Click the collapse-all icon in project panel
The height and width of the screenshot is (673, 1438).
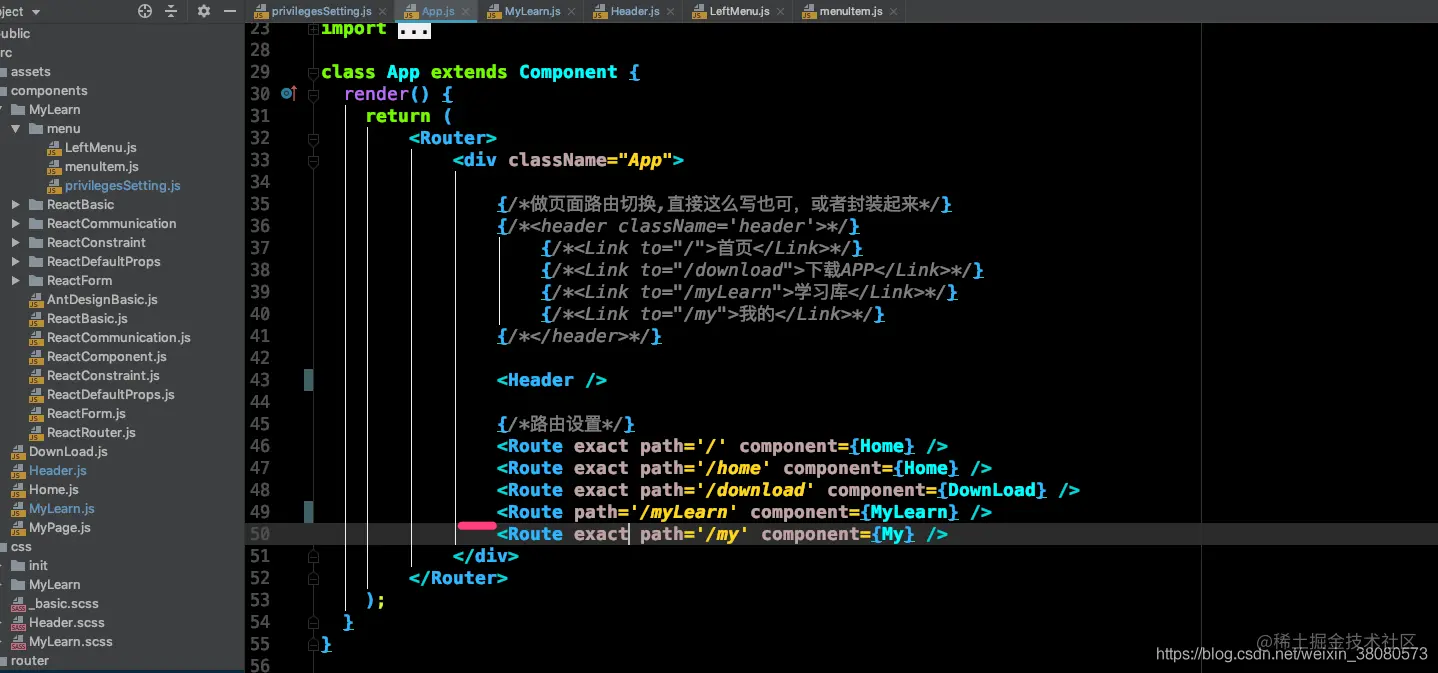(171, 11)
